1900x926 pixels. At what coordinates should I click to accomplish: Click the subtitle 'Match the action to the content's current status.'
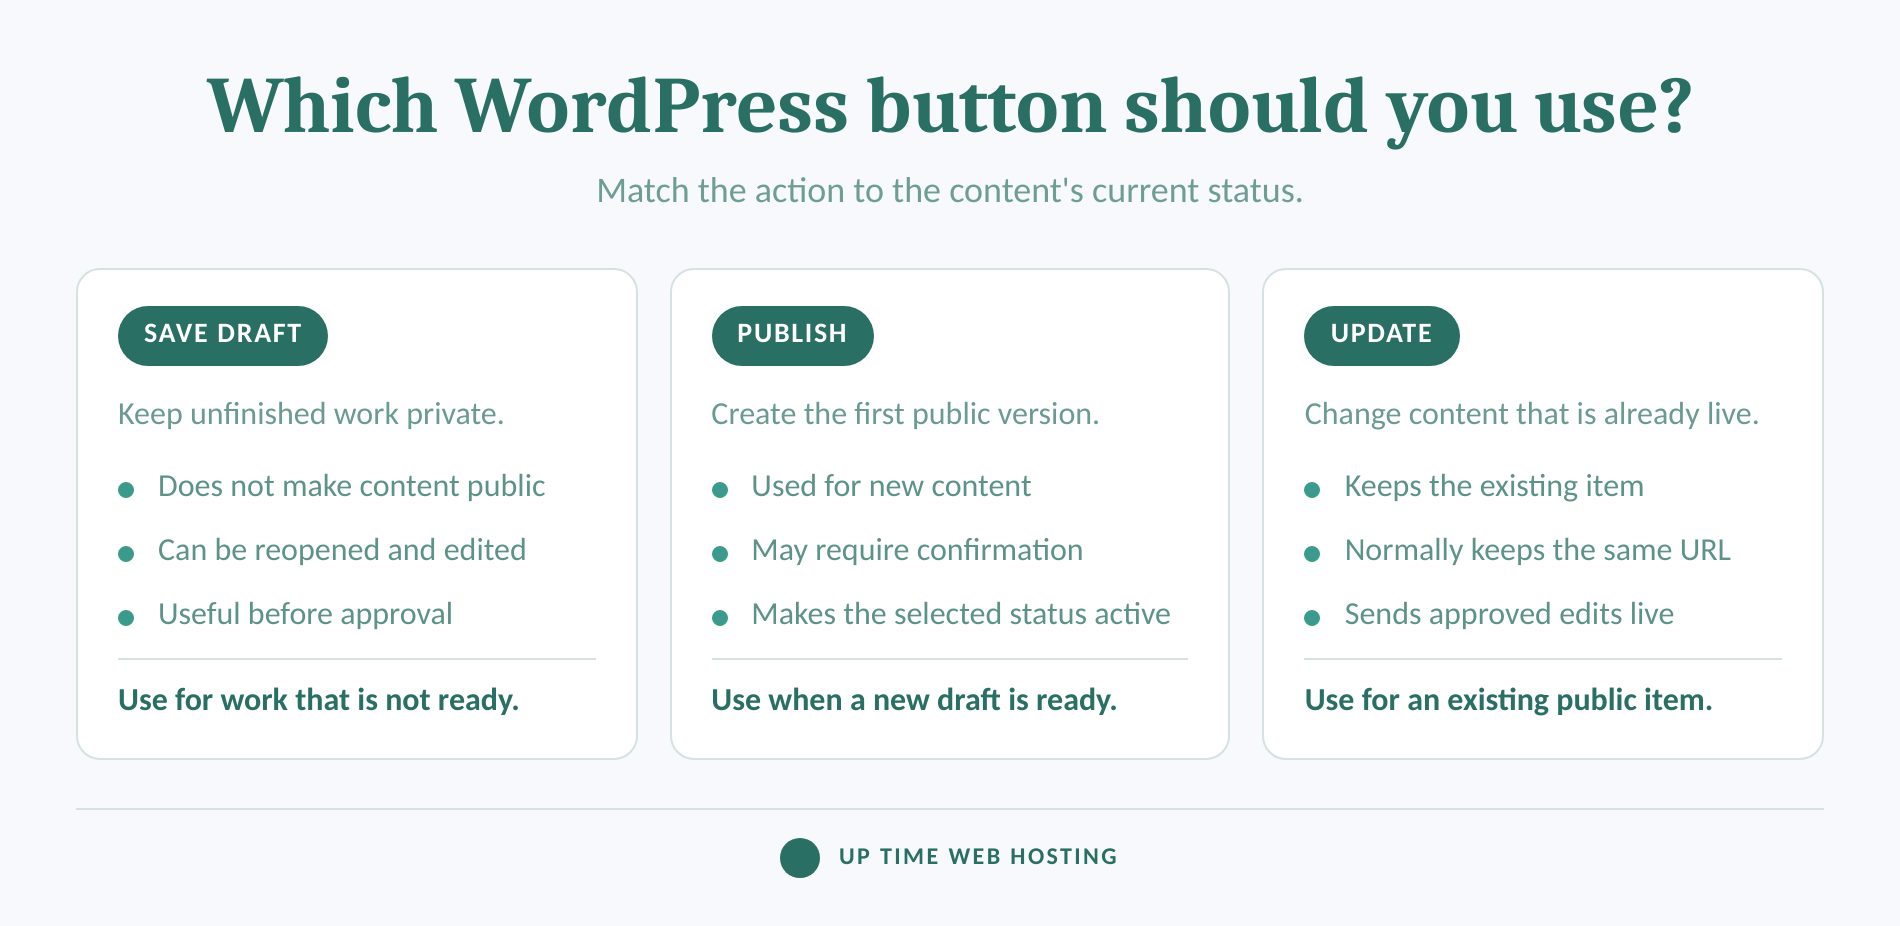[950, 190]
